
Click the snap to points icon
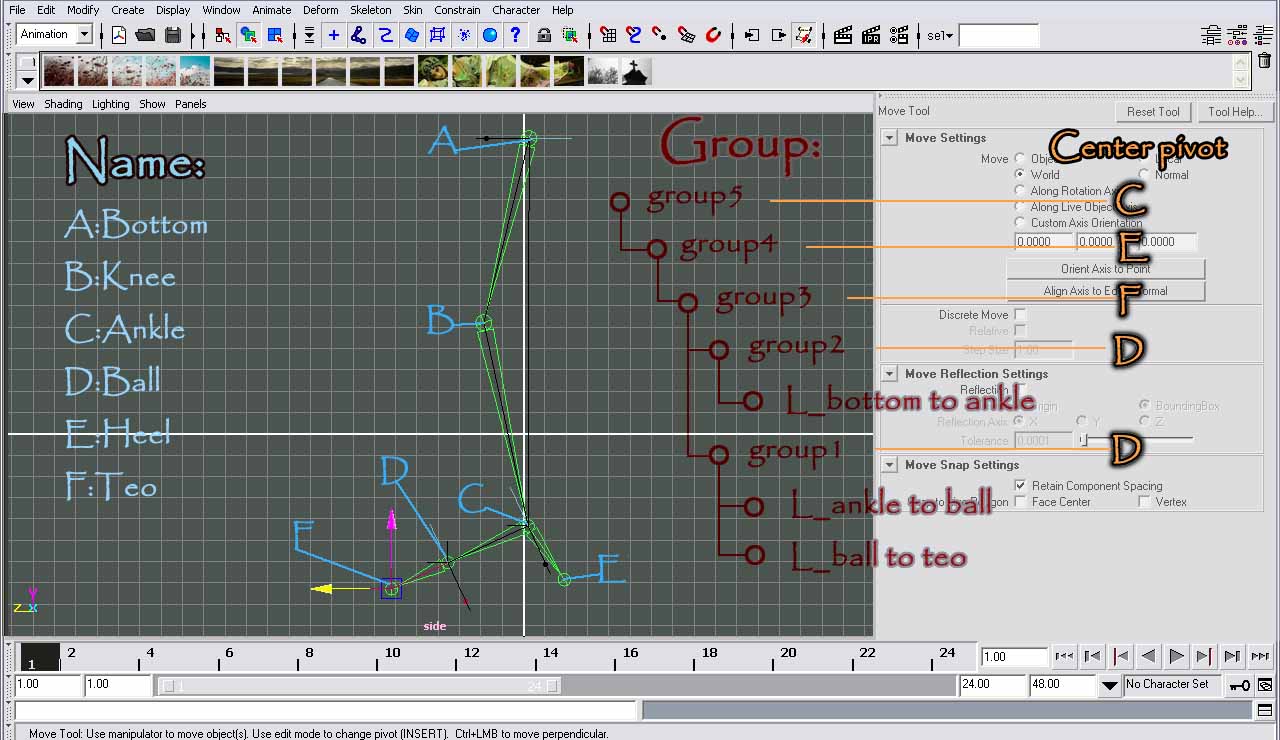(660, 35)
